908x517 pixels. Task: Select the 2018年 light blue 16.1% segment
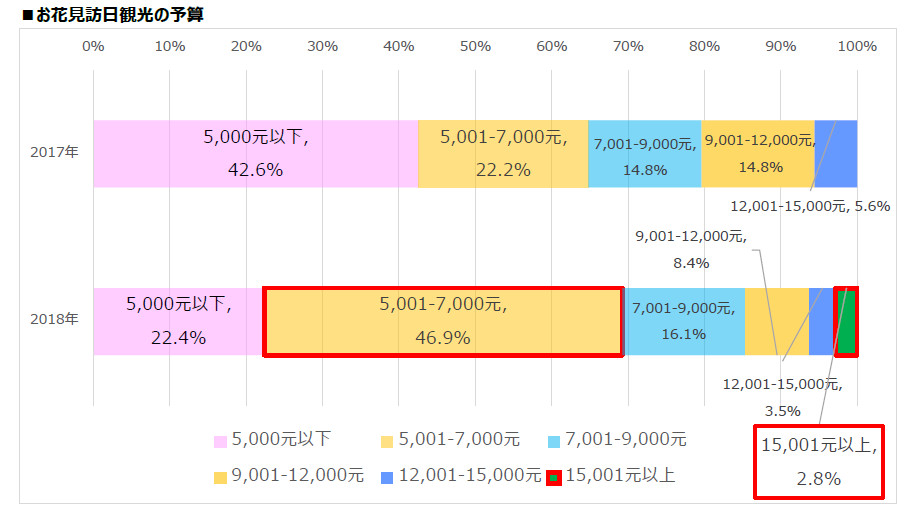pyautogui.click(x=684, y=321)
